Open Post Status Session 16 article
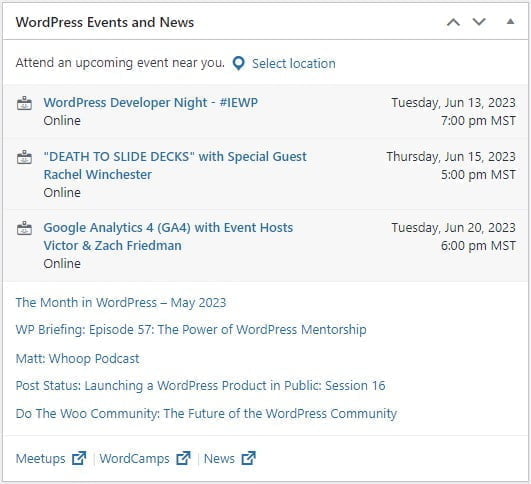This screenshot has height=484, width=531. pos(200,385)
